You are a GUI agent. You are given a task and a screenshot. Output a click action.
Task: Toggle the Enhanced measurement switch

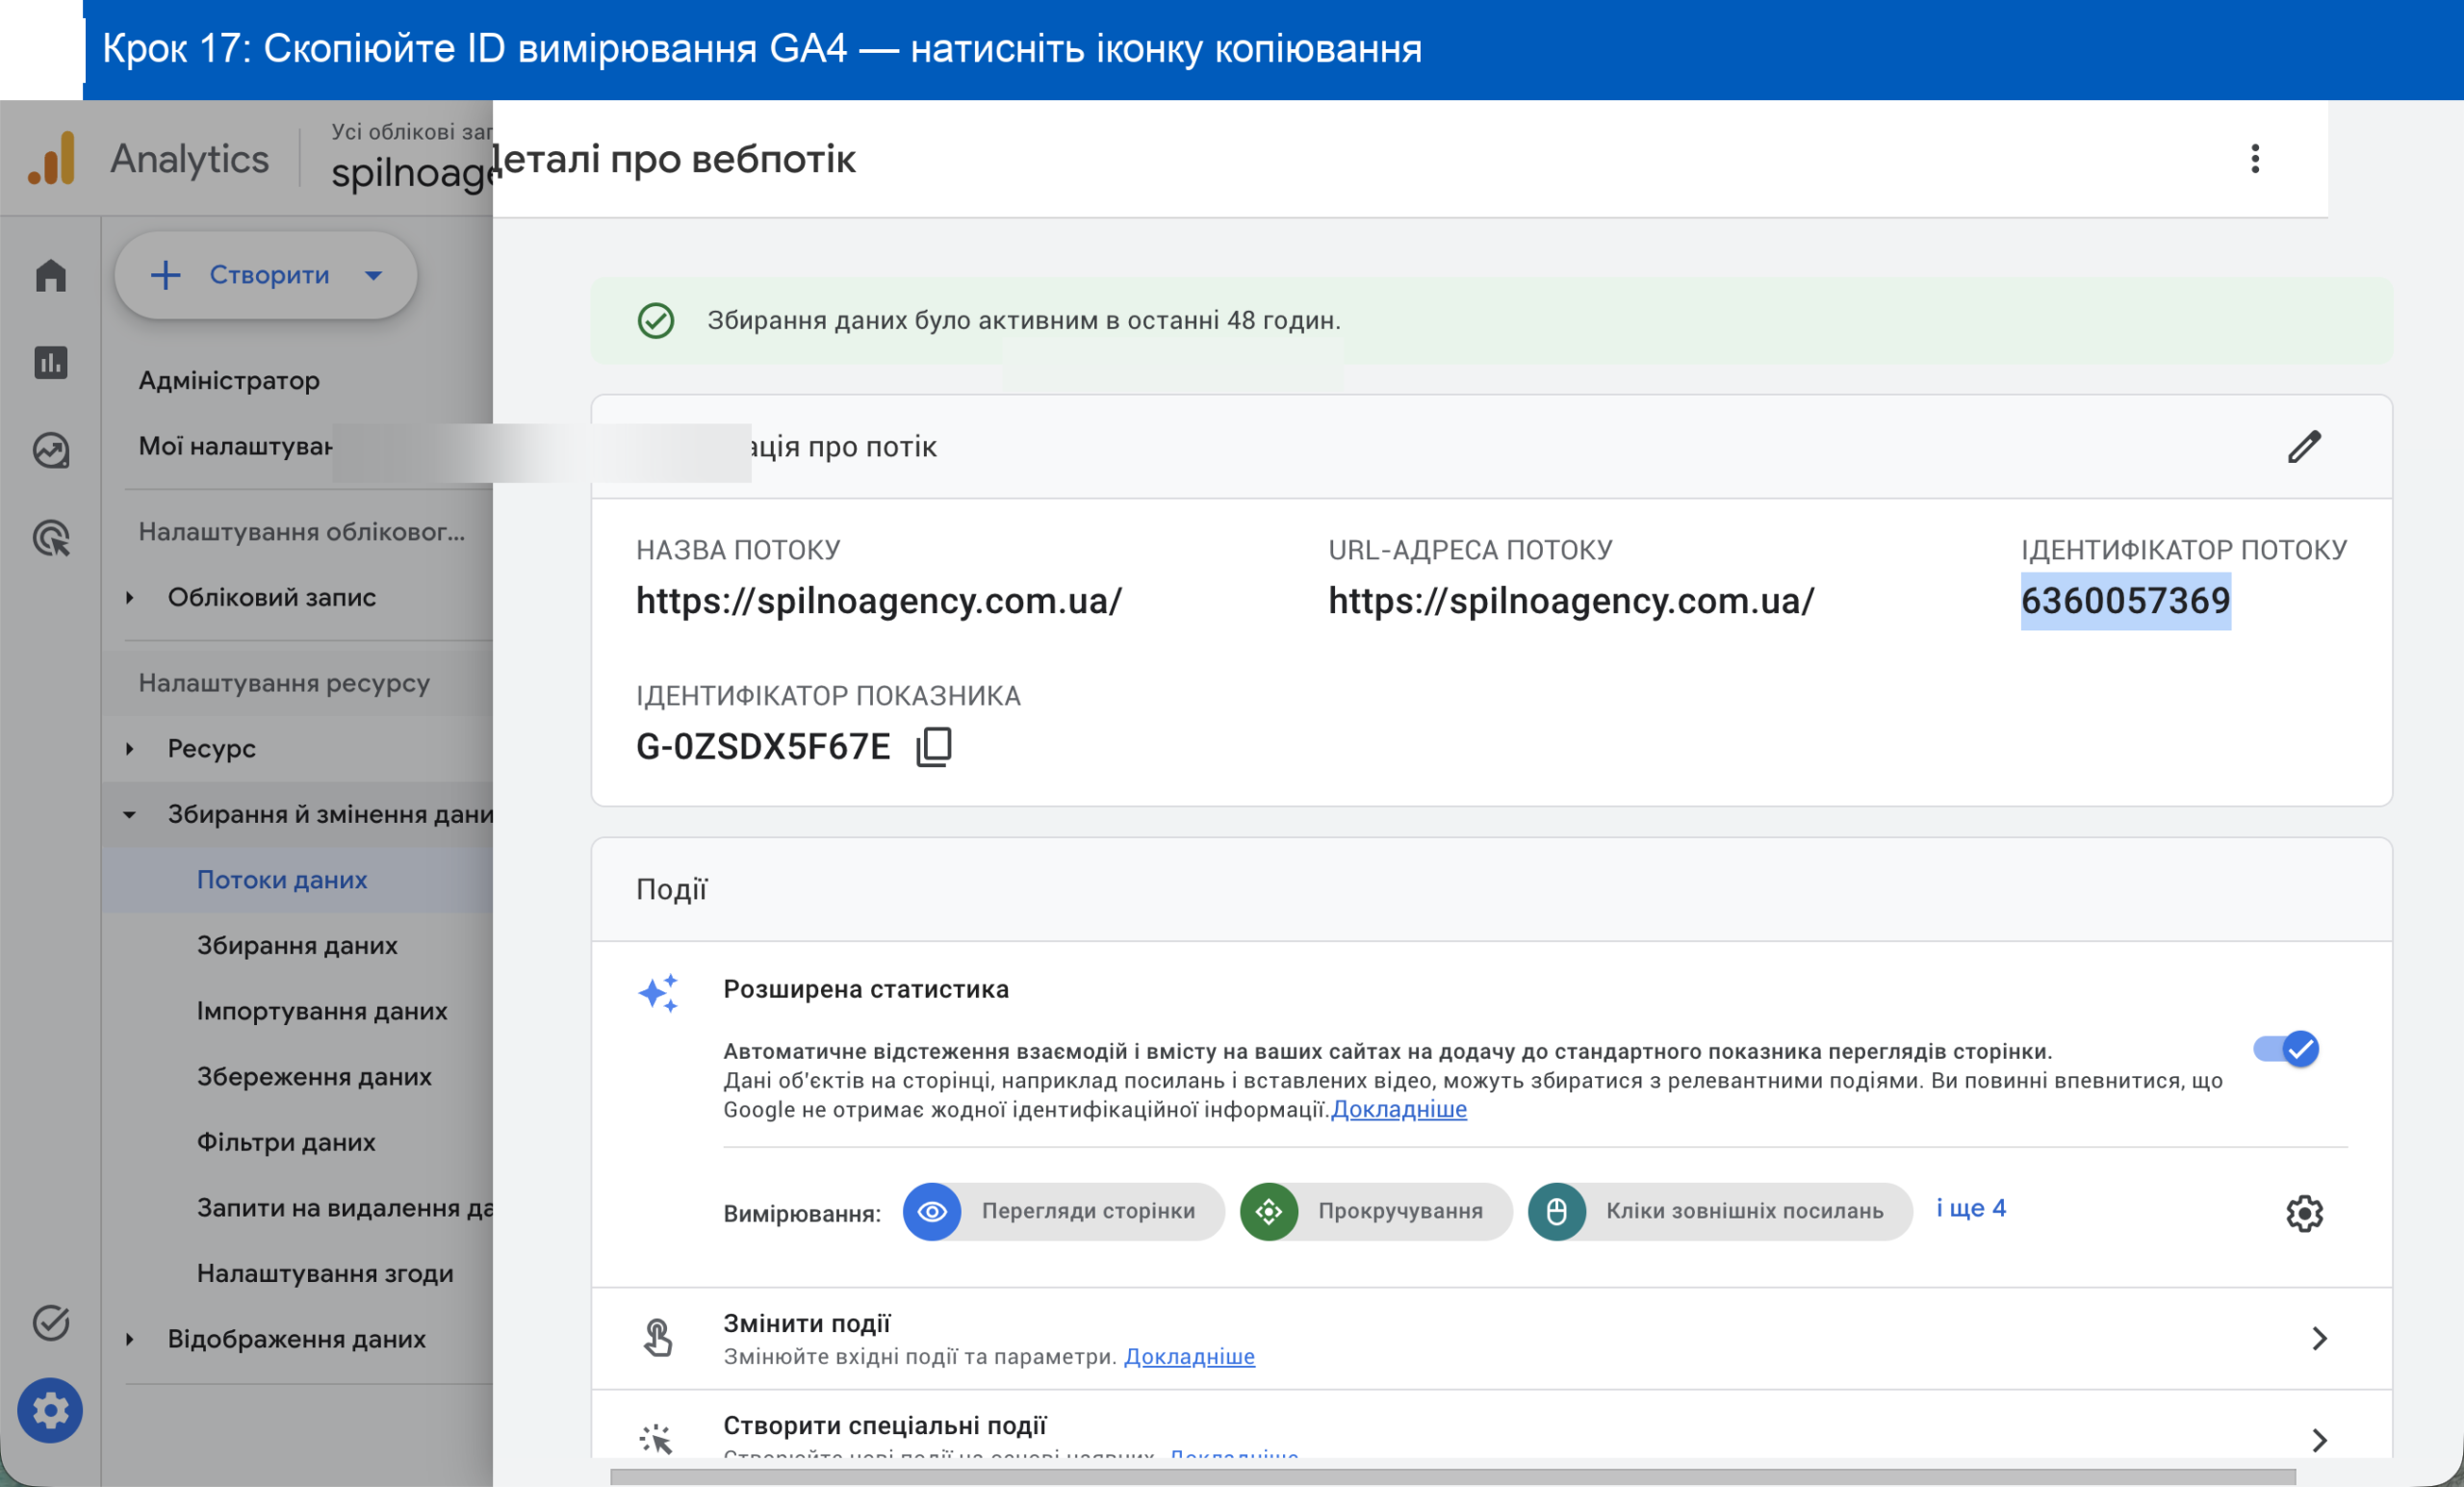tap(2286, 1049)
